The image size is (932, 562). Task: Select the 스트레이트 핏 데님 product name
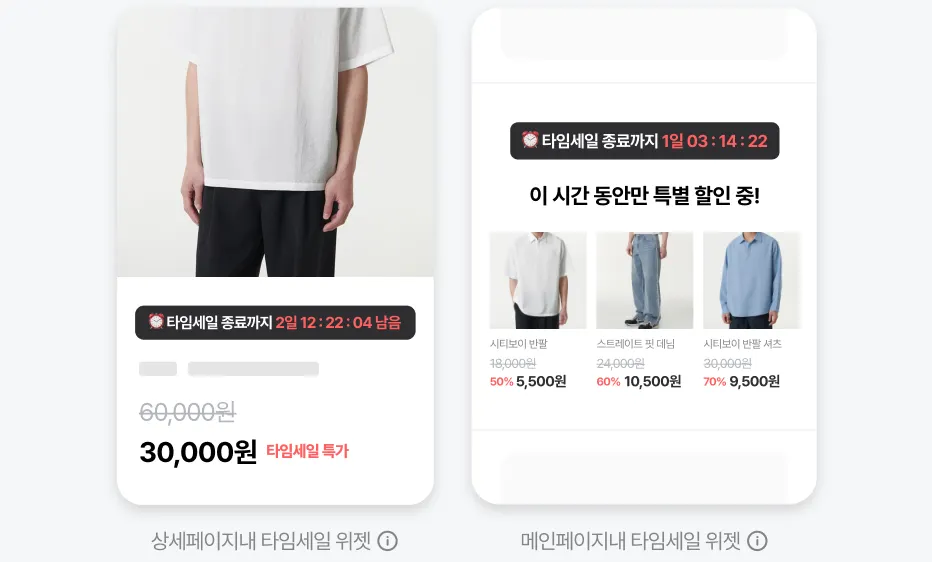pos(635,344)
